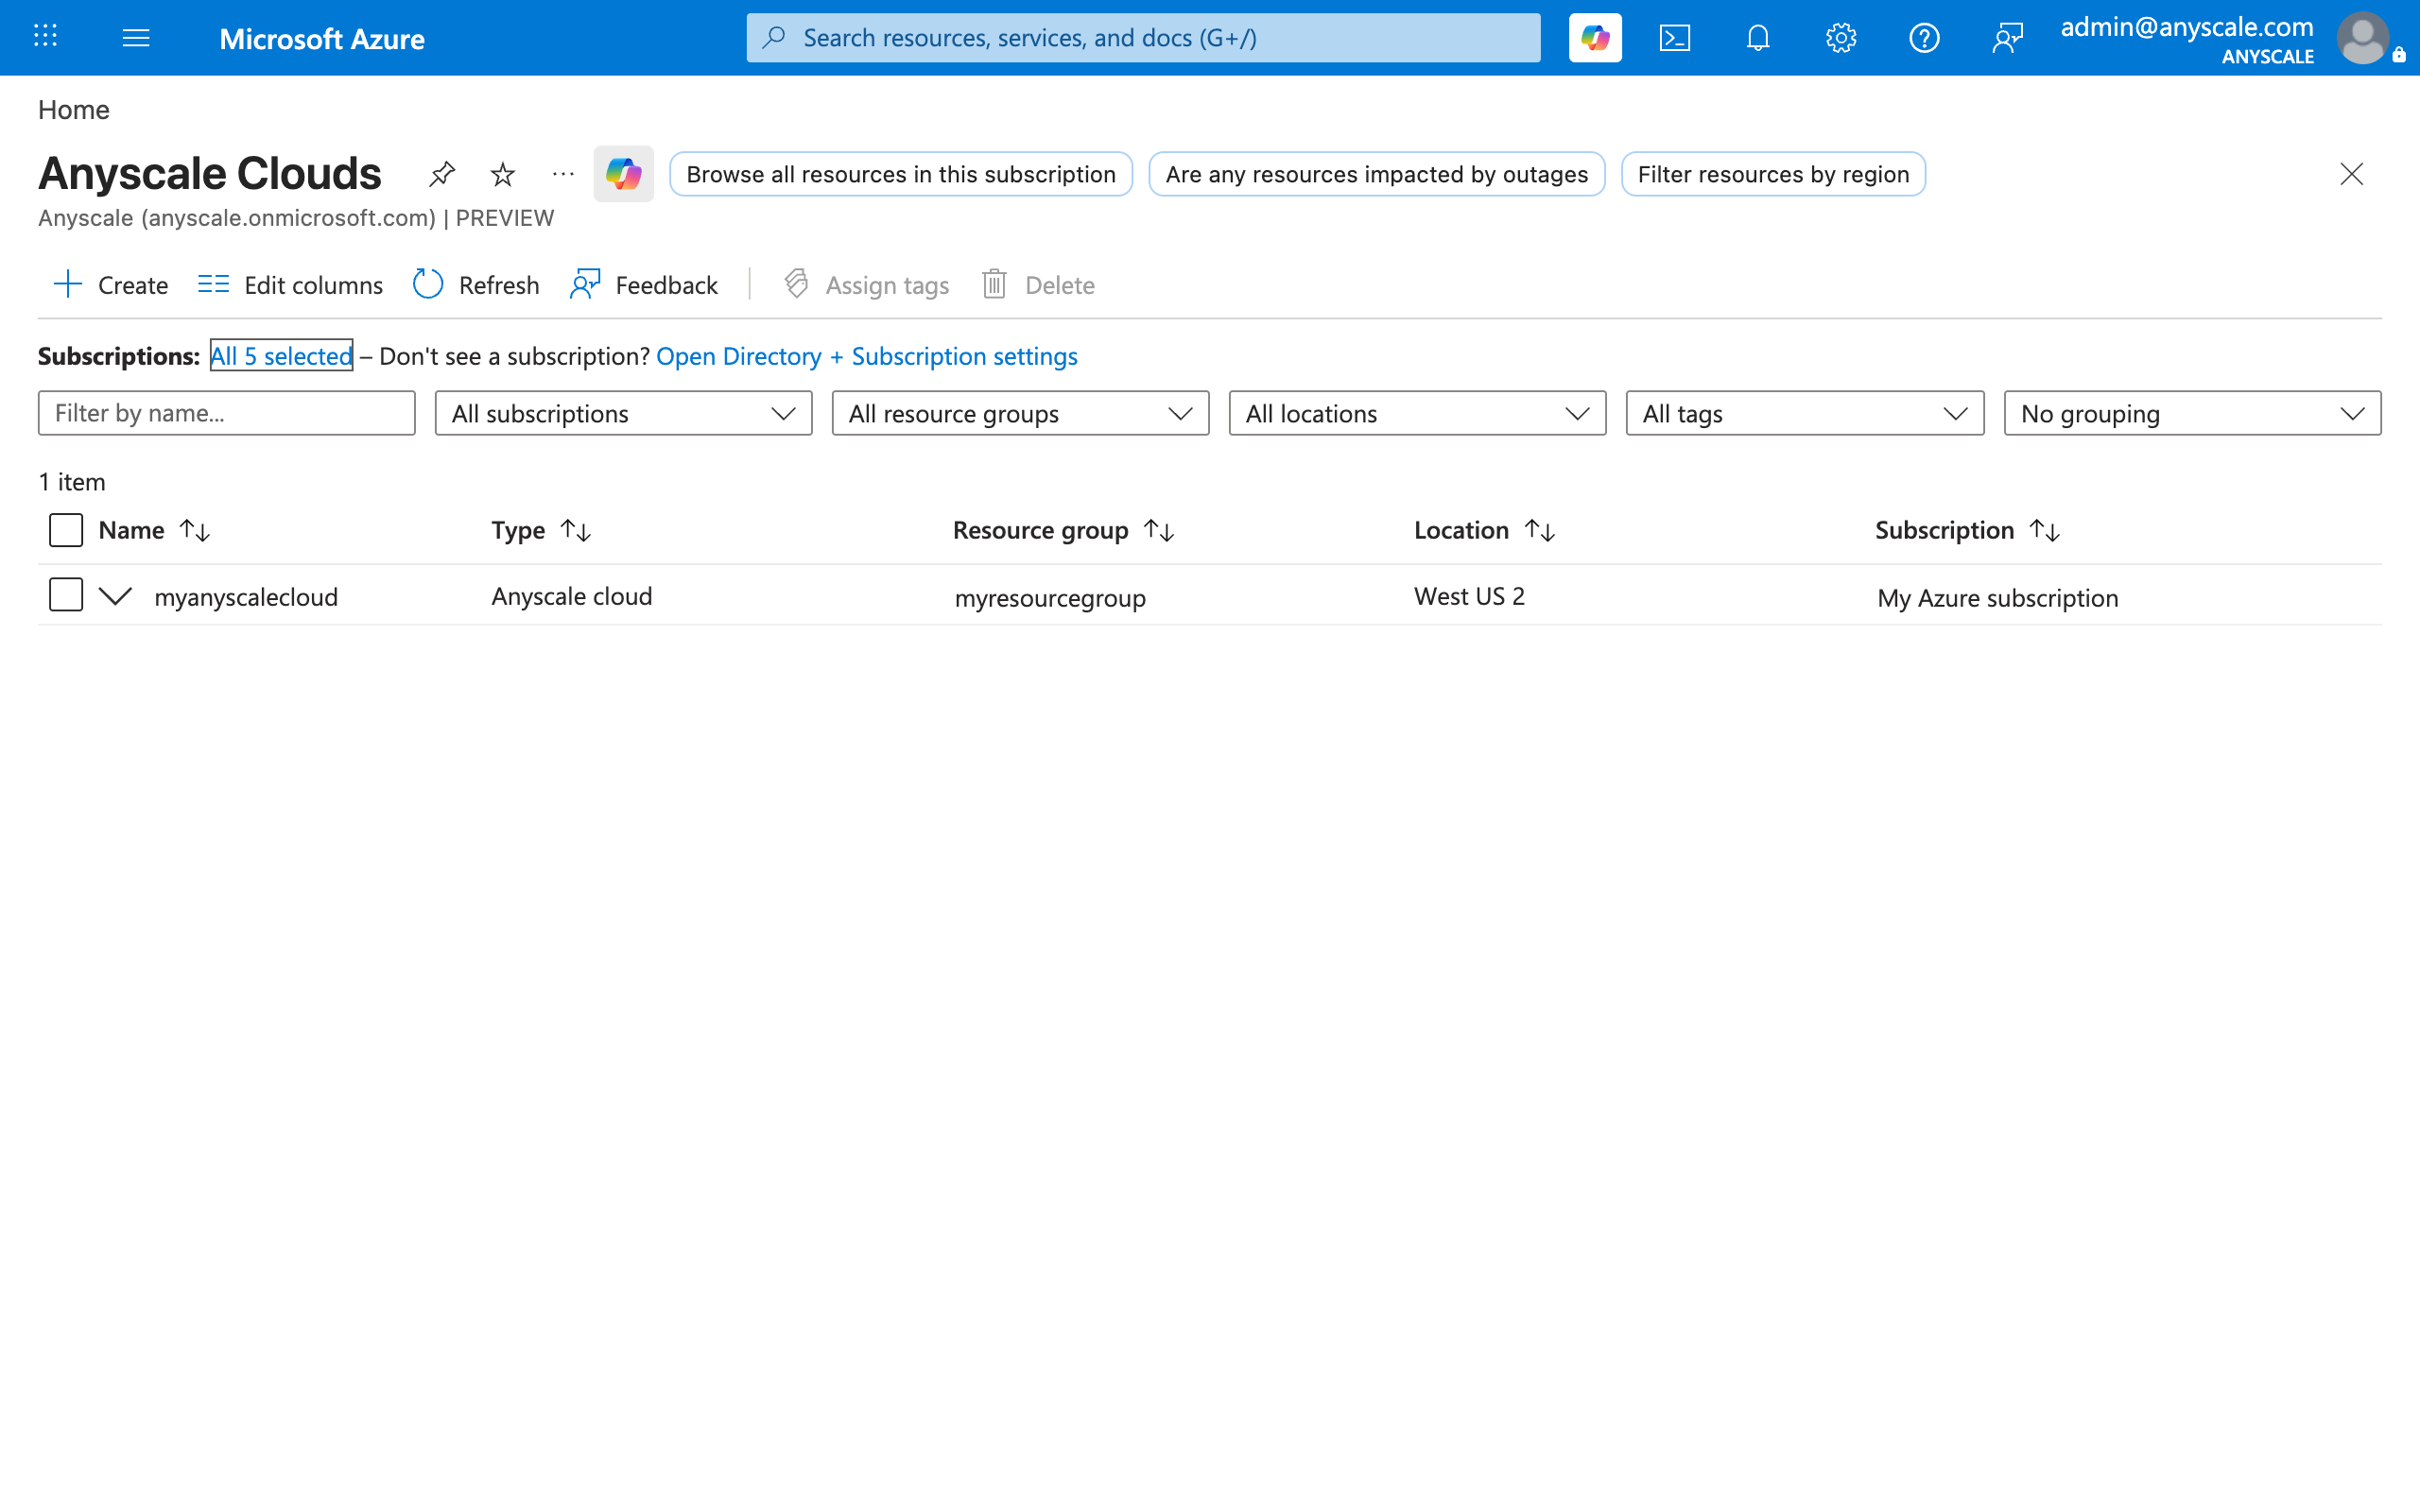
Task: Add Anyscale Clouds to favorites star
Action: 503,174
